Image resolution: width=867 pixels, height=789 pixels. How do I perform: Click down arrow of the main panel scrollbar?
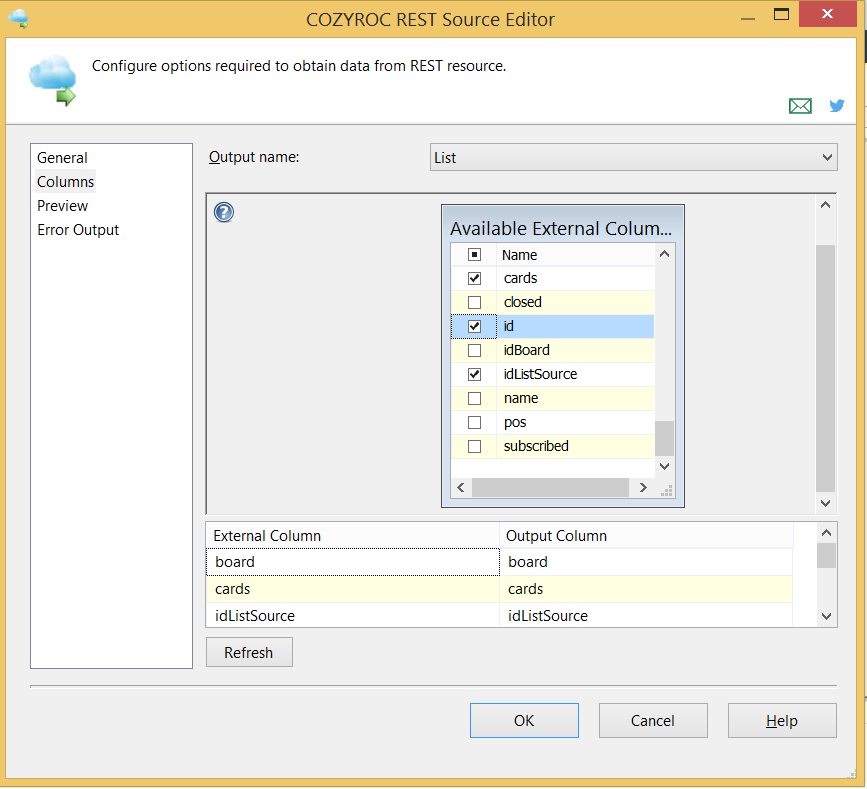coord(826,503)
